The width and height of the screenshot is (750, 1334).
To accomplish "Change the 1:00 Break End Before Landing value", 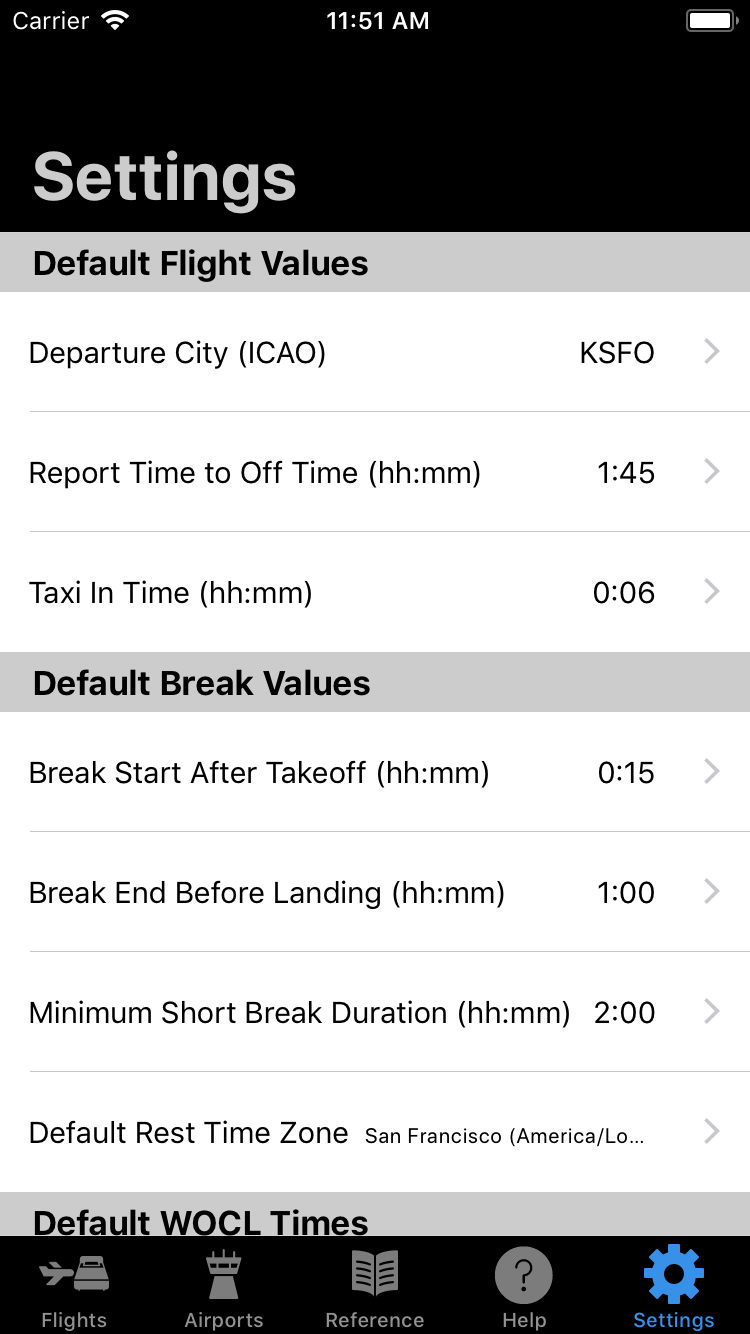I will (x=626, y=893).
